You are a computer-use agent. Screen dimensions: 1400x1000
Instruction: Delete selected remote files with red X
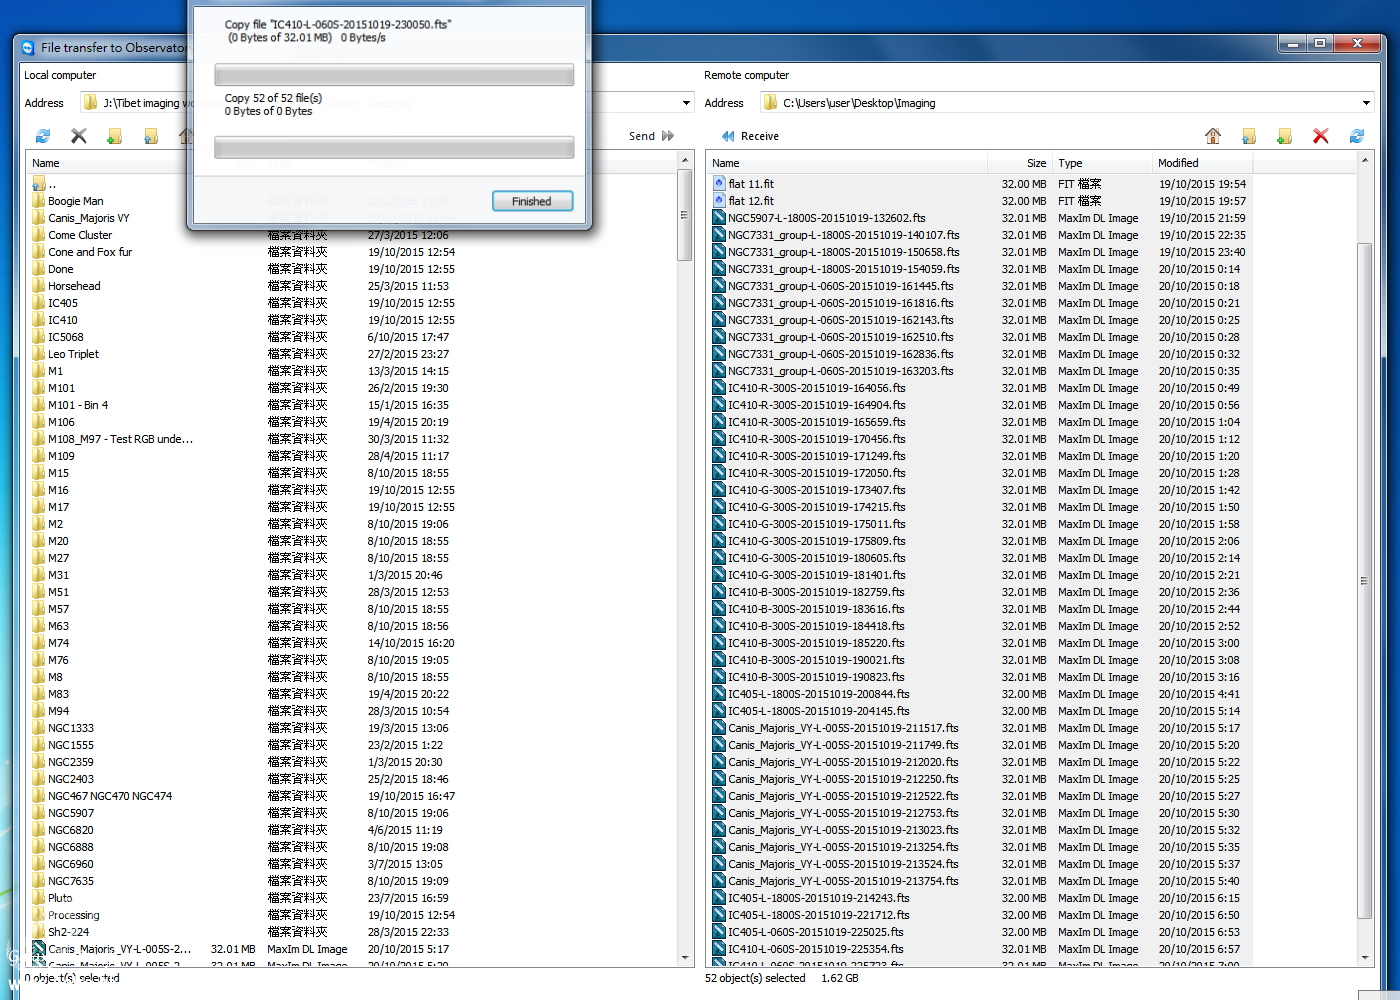(1321, 136)
